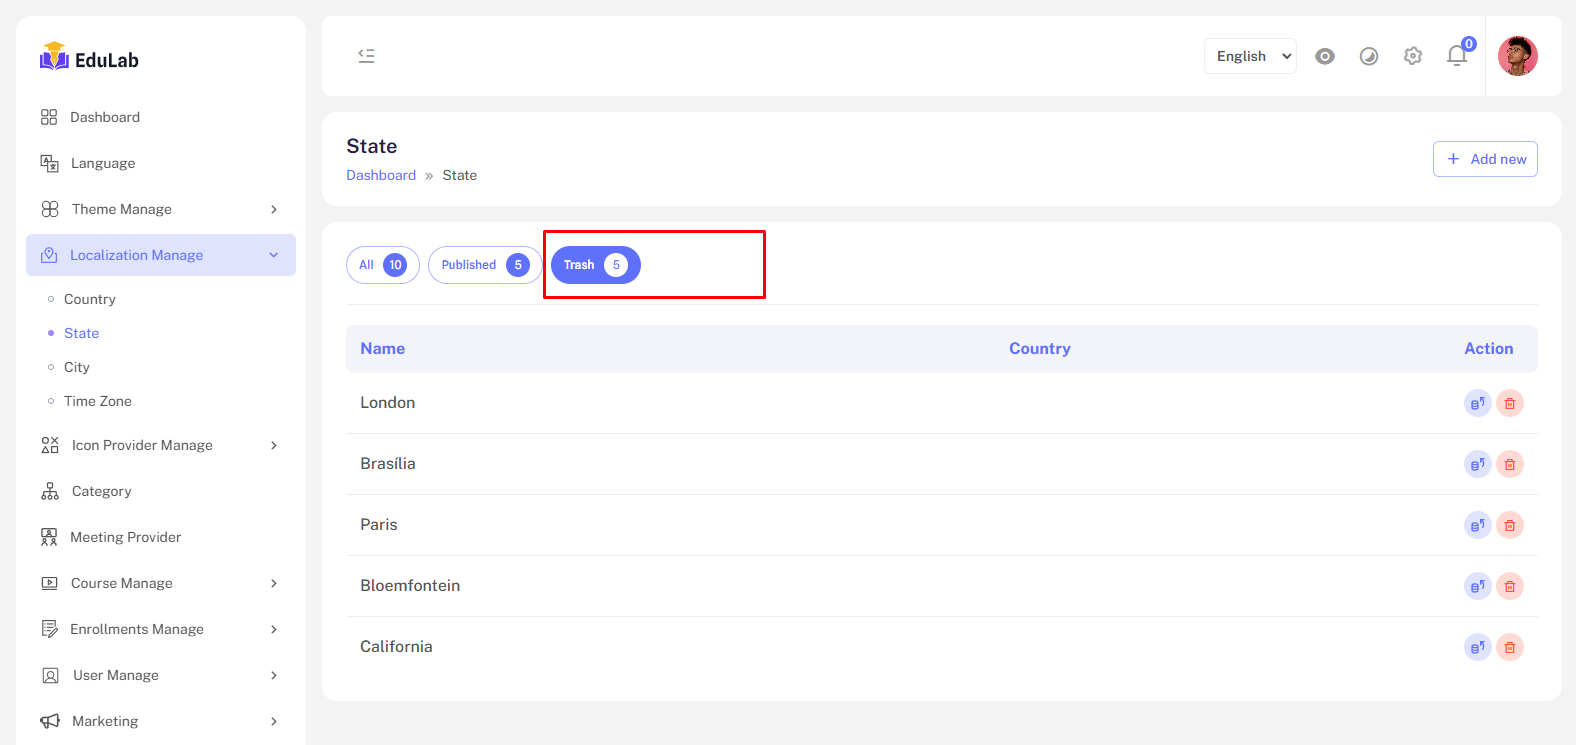The width and height of the screenshot is (1576, 745).
Task: Open the settings gear in header
Action: click(x=1412, y=56)
